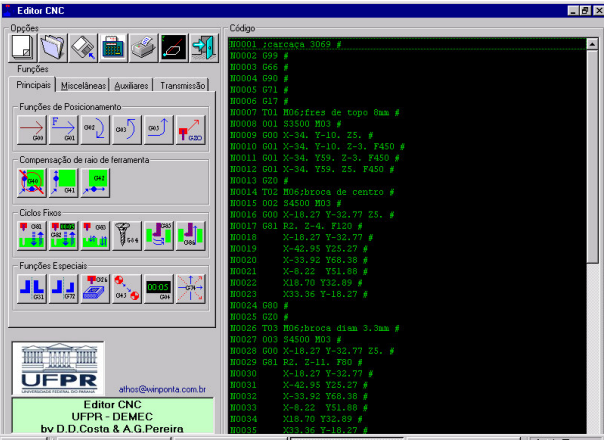This screenshot has height=443, width=608.
Task: Insert G83 peck drilling cycle
Action: click(95, 235)
